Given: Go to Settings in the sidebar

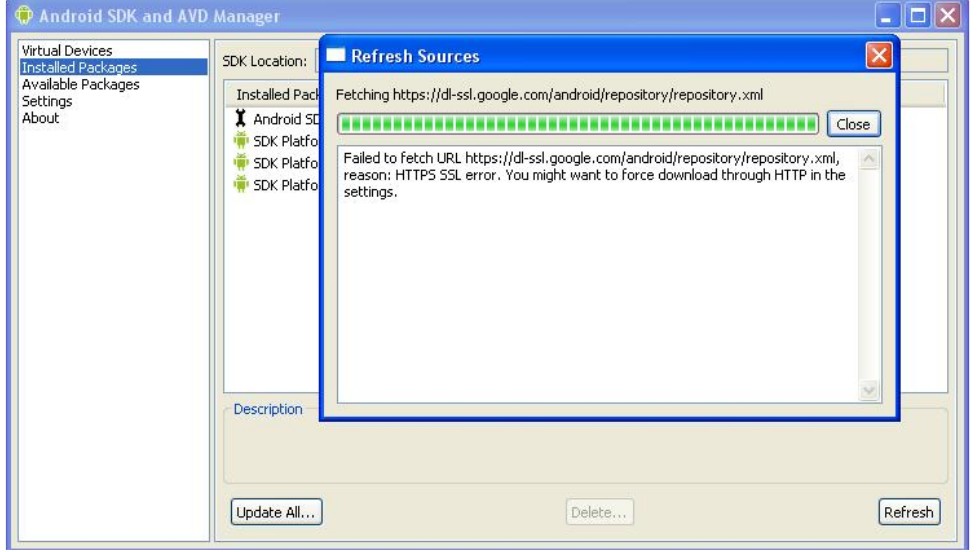Looking at the screenshot, I should click(47, 101).
